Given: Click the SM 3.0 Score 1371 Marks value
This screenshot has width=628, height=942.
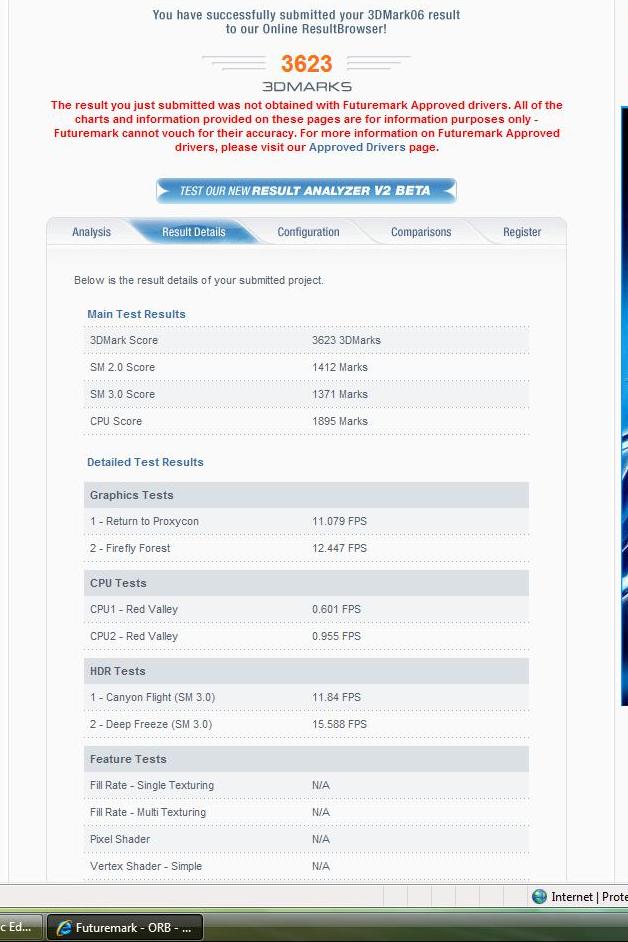Looking at the screenshot, I should tap(340, 394).
